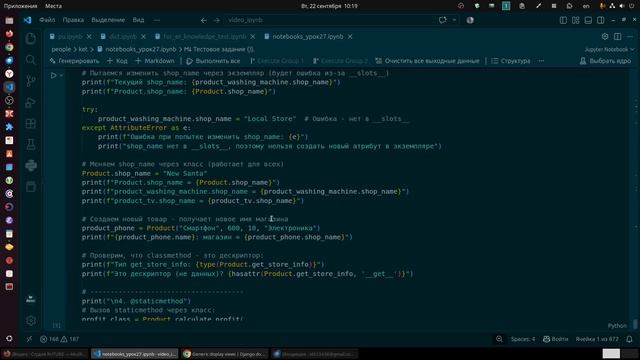
Task: Open the Приложения menu in top bar
Action: coord(20,6)
